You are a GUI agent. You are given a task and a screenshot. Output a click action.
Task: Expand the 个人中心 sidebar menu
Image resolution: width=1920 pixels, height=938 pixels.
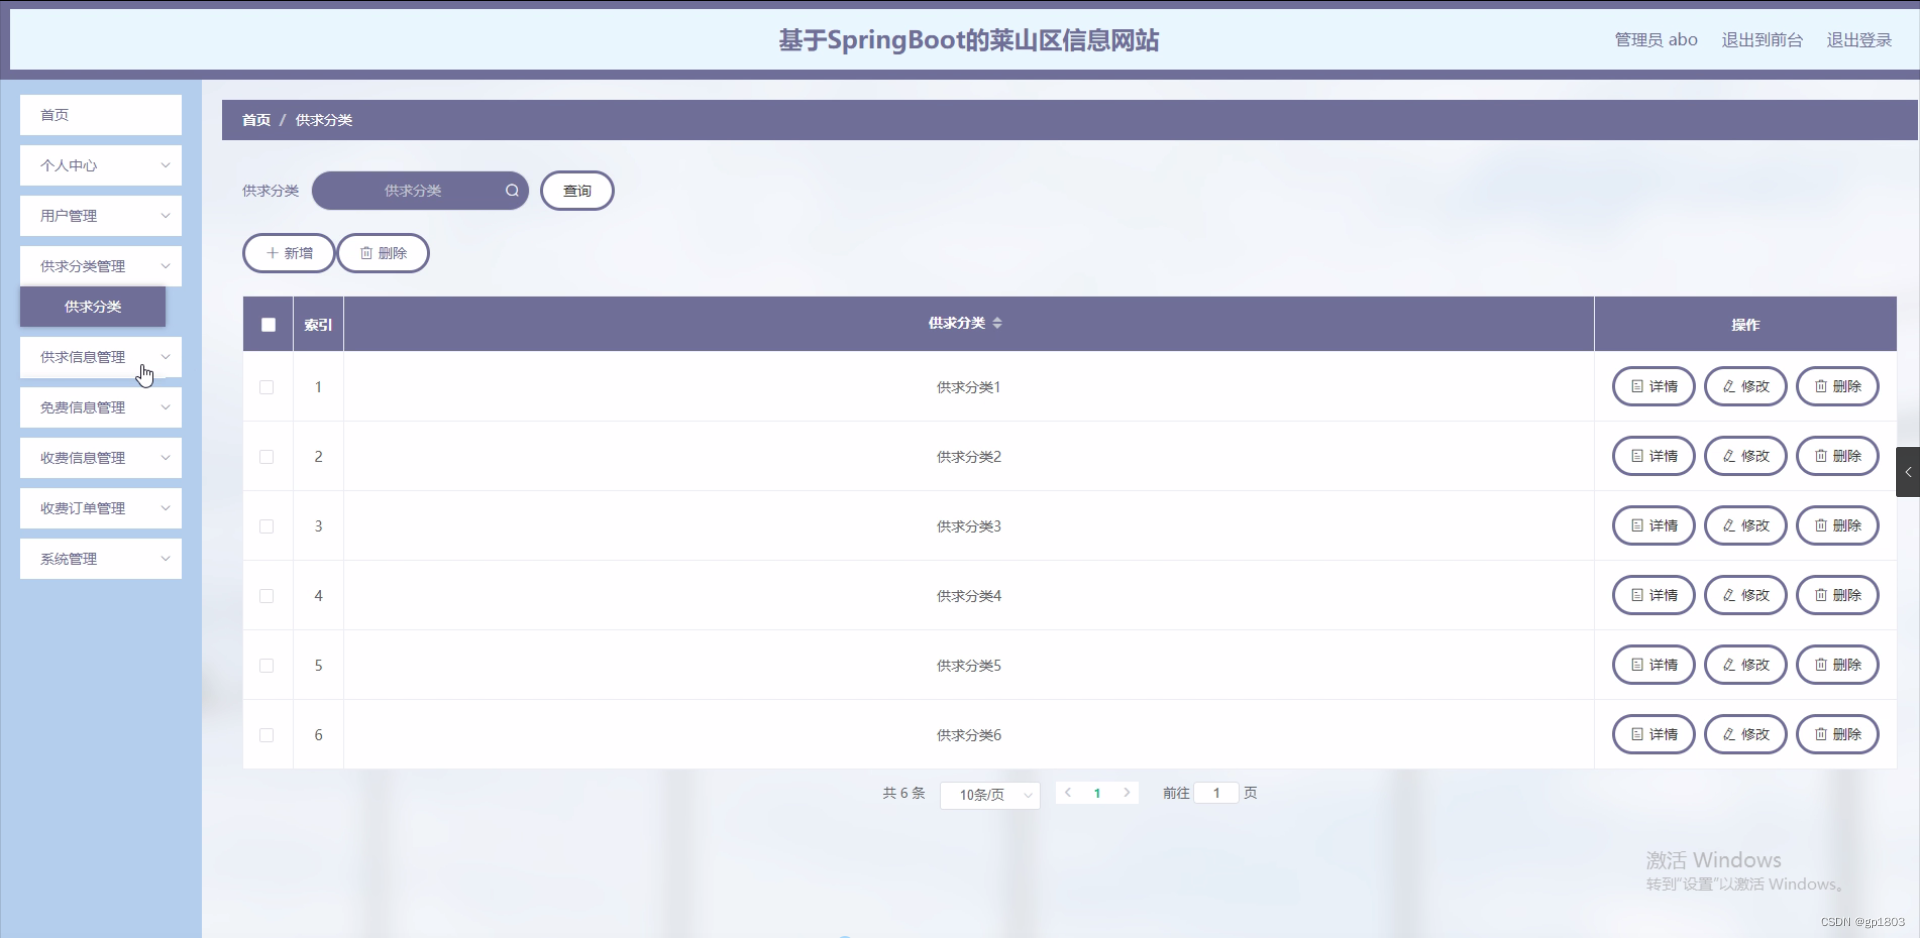(x=101, y=165)
